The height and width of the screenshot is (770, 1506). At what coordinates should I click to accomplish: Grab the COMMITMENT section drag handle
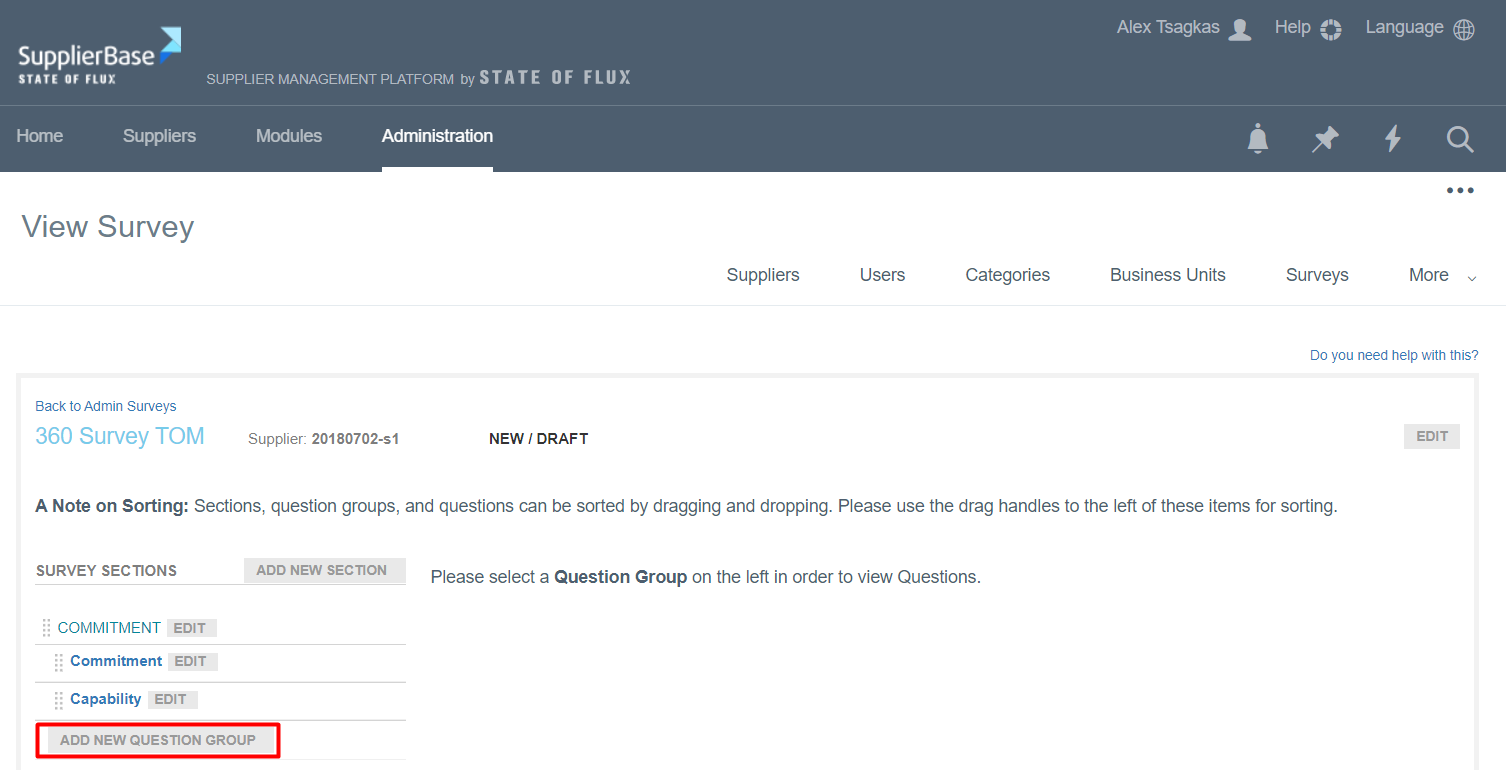pyautogui.click(x=46, y=628)
